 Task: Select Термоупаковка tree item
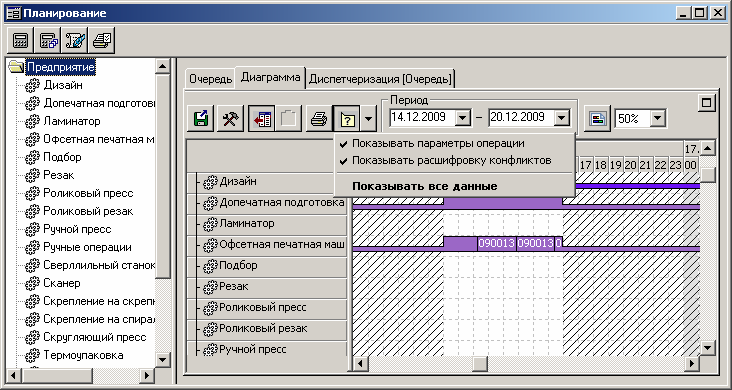[83, 355]
